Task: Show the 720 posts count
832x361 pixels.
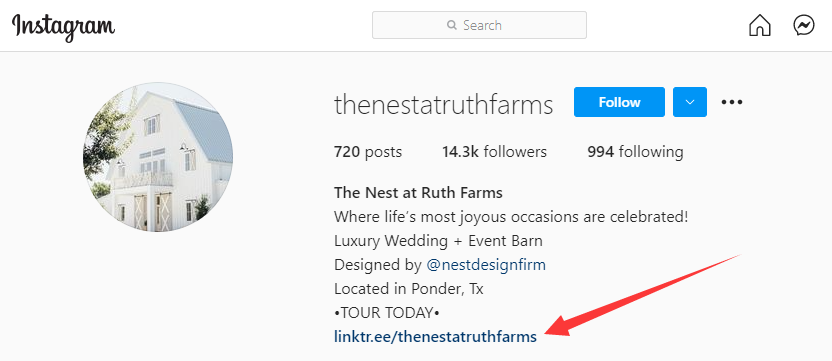Action: (368, 152)
